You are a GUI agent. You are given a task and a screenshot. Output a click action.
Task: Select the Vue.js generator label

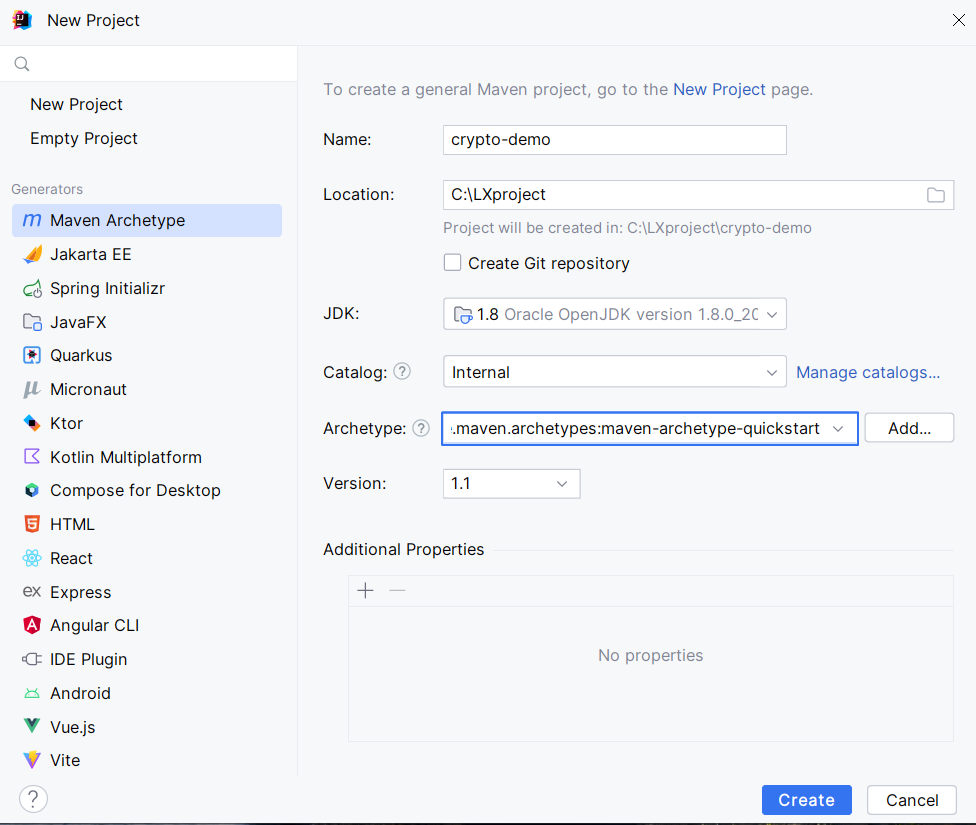click(73, 727)
